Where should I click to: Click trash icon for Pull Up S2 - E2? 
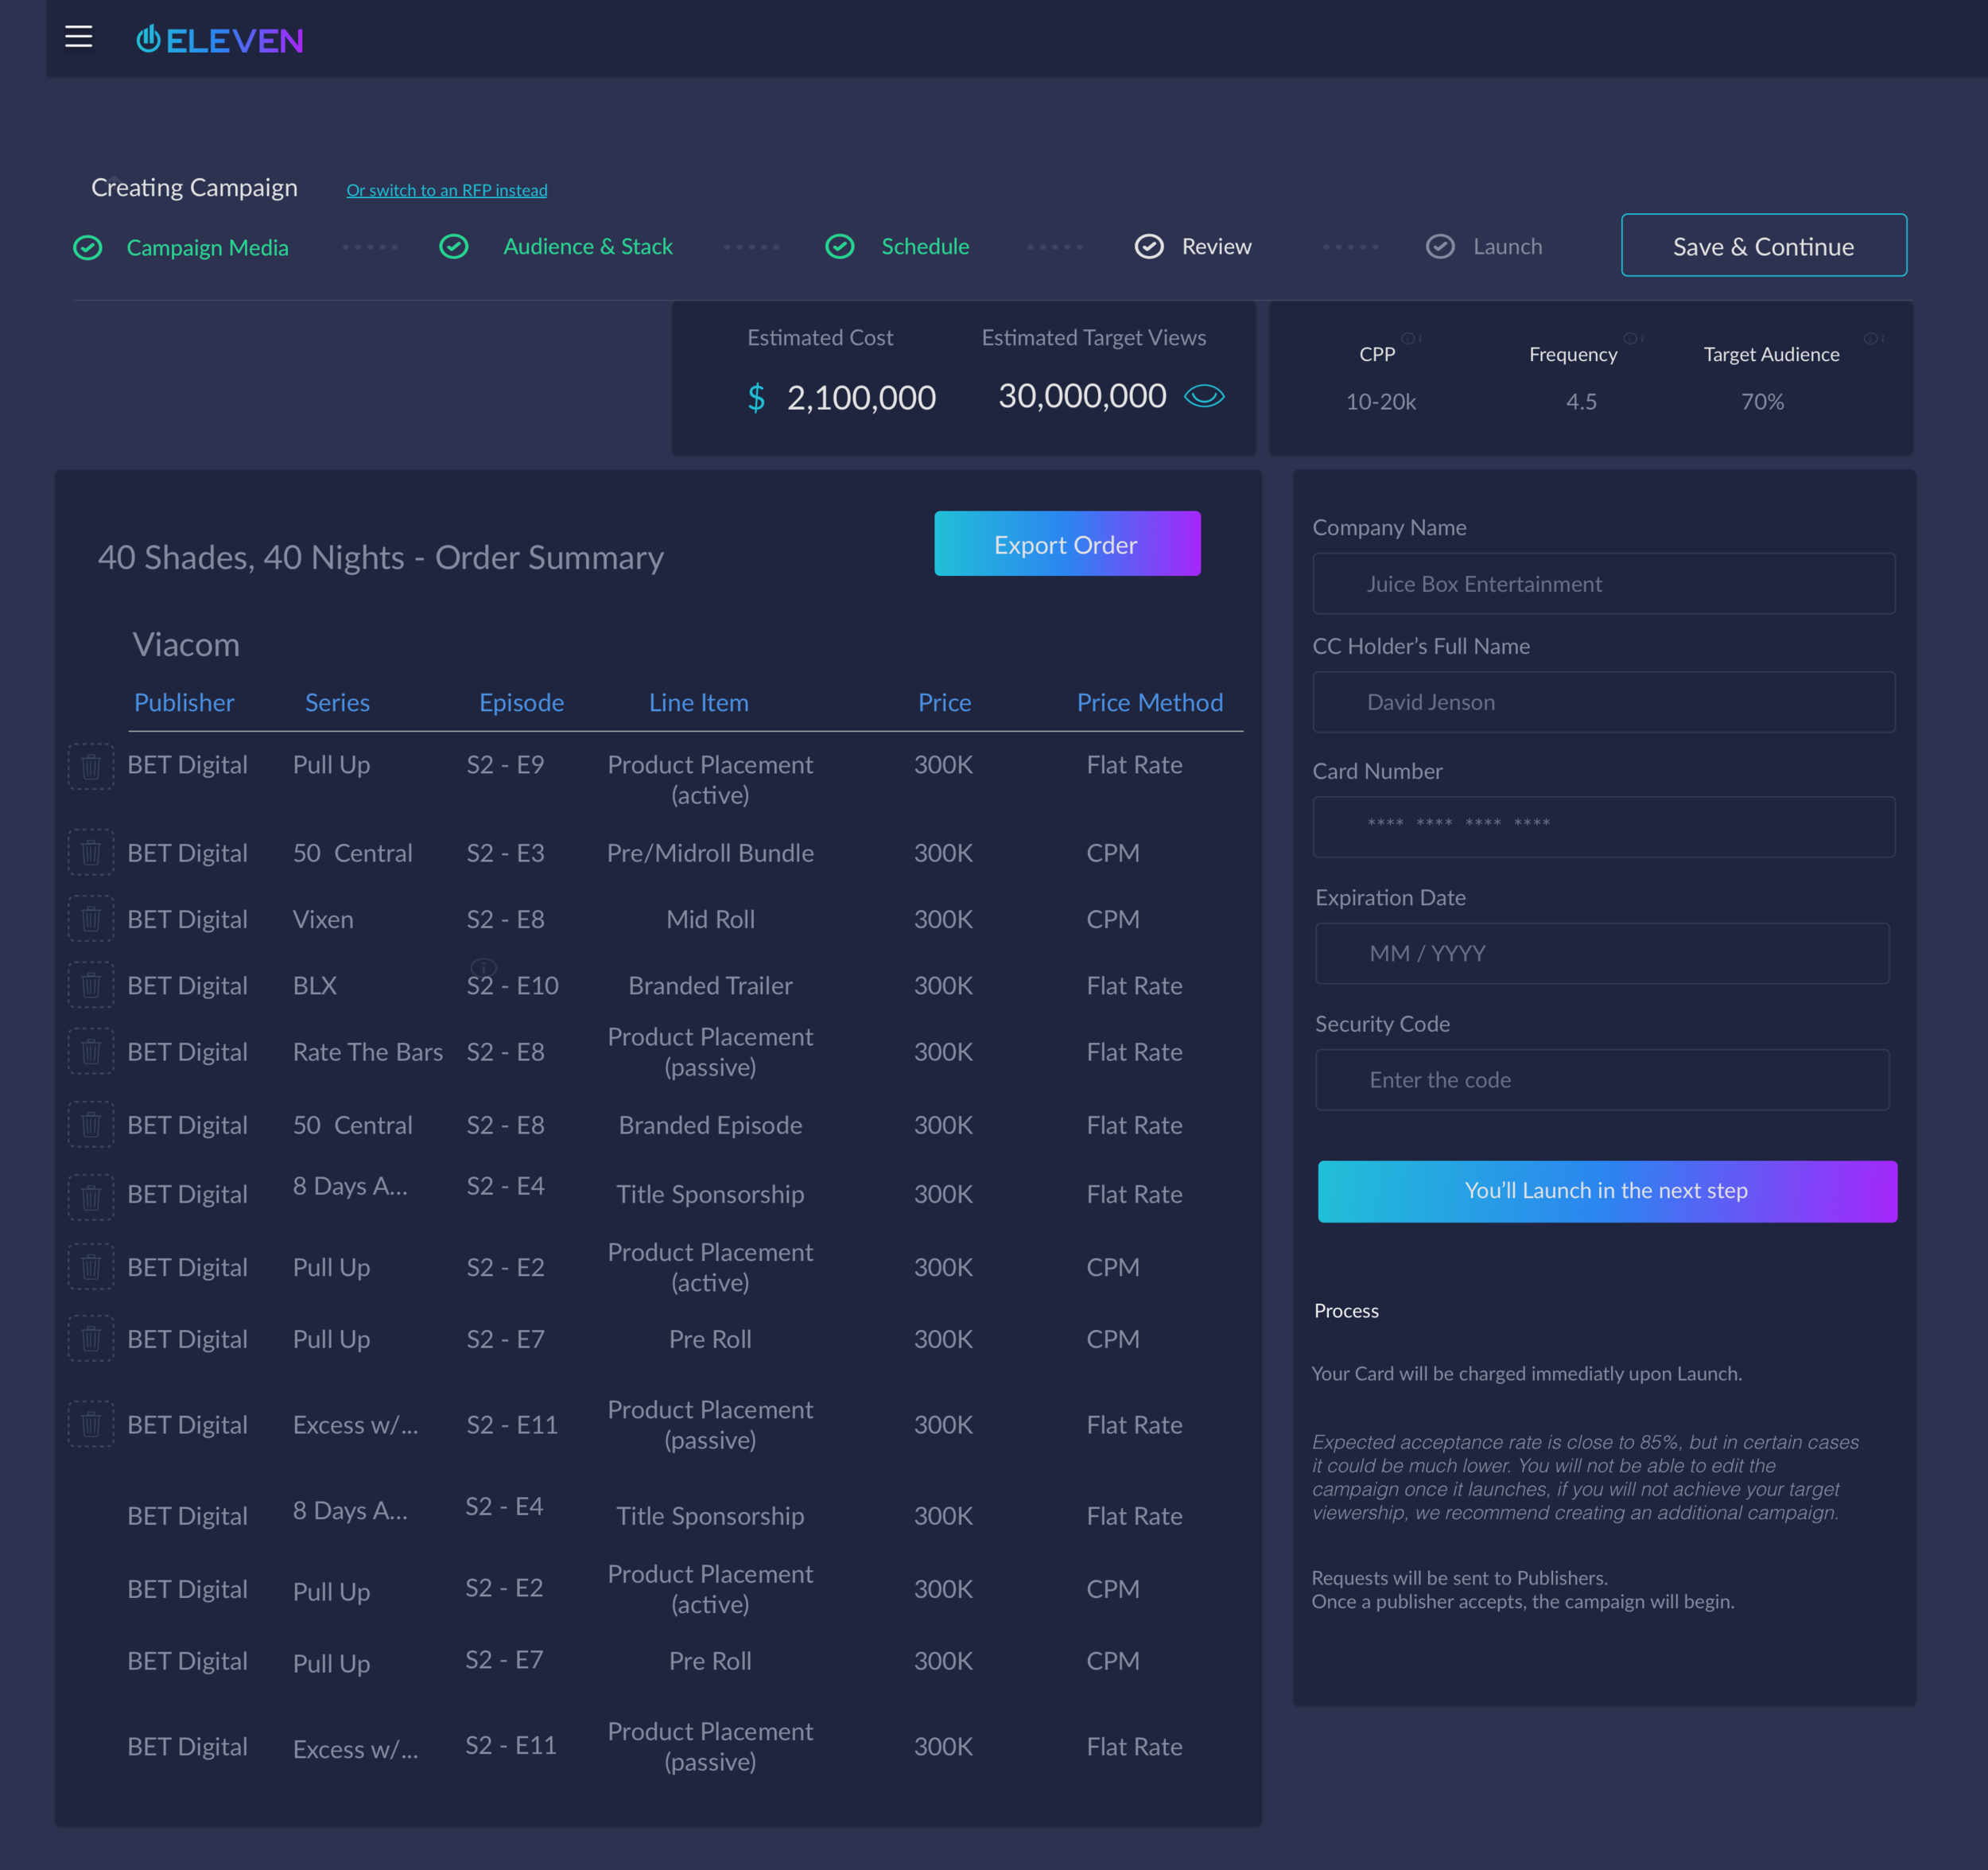pyautogui.click(x=91, y=1267)
